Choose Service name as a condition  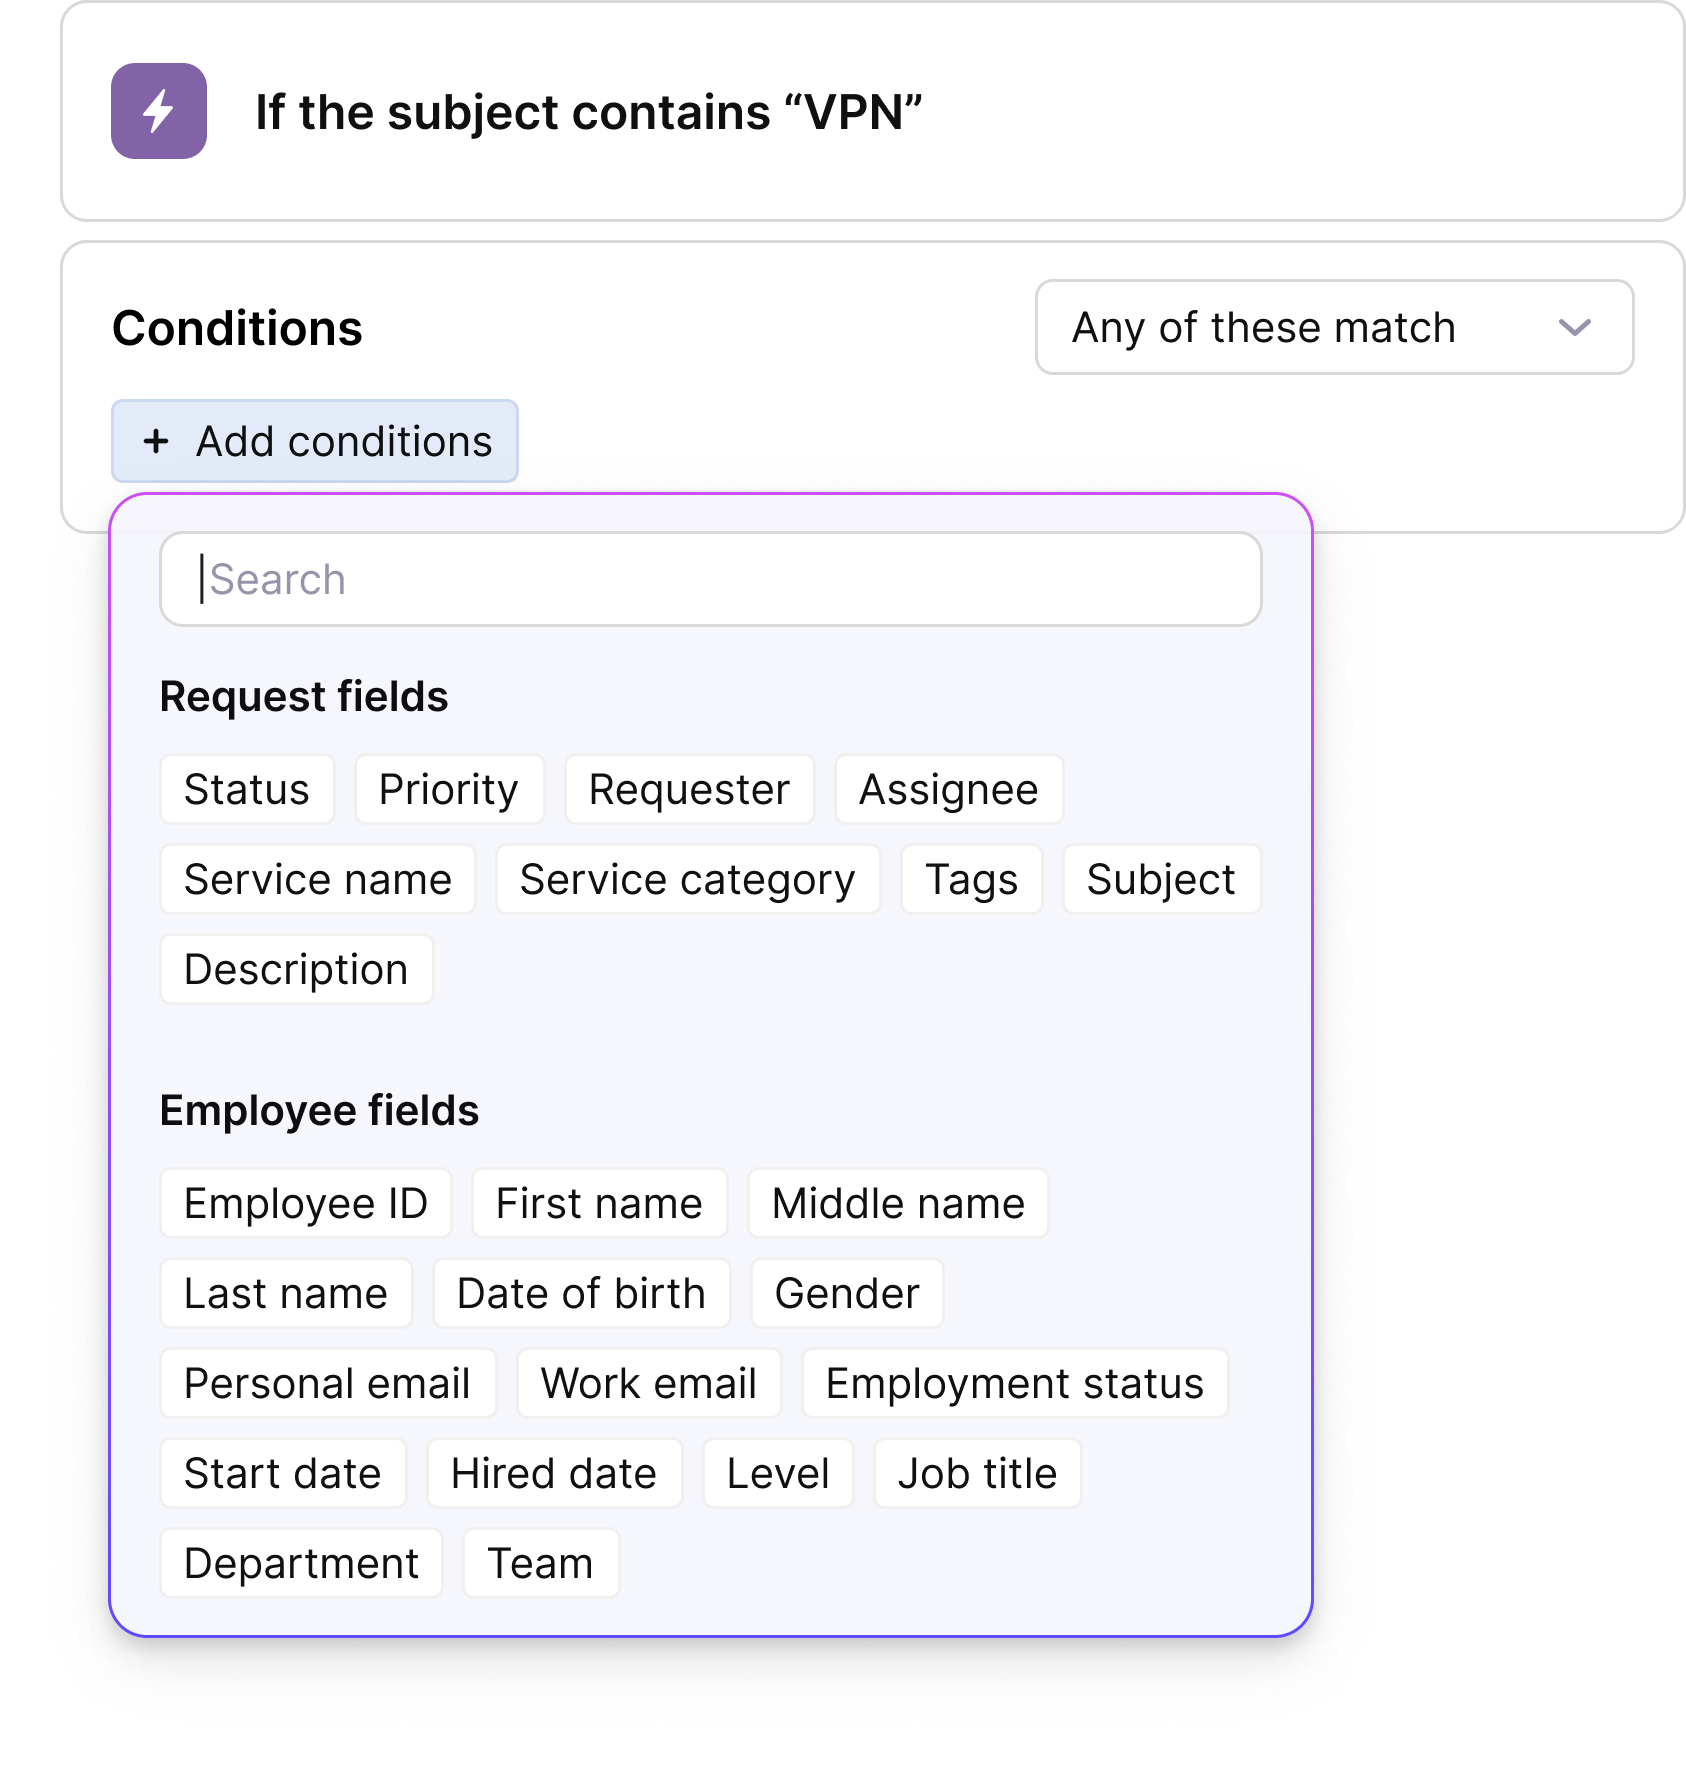click(x=316, y=879)
